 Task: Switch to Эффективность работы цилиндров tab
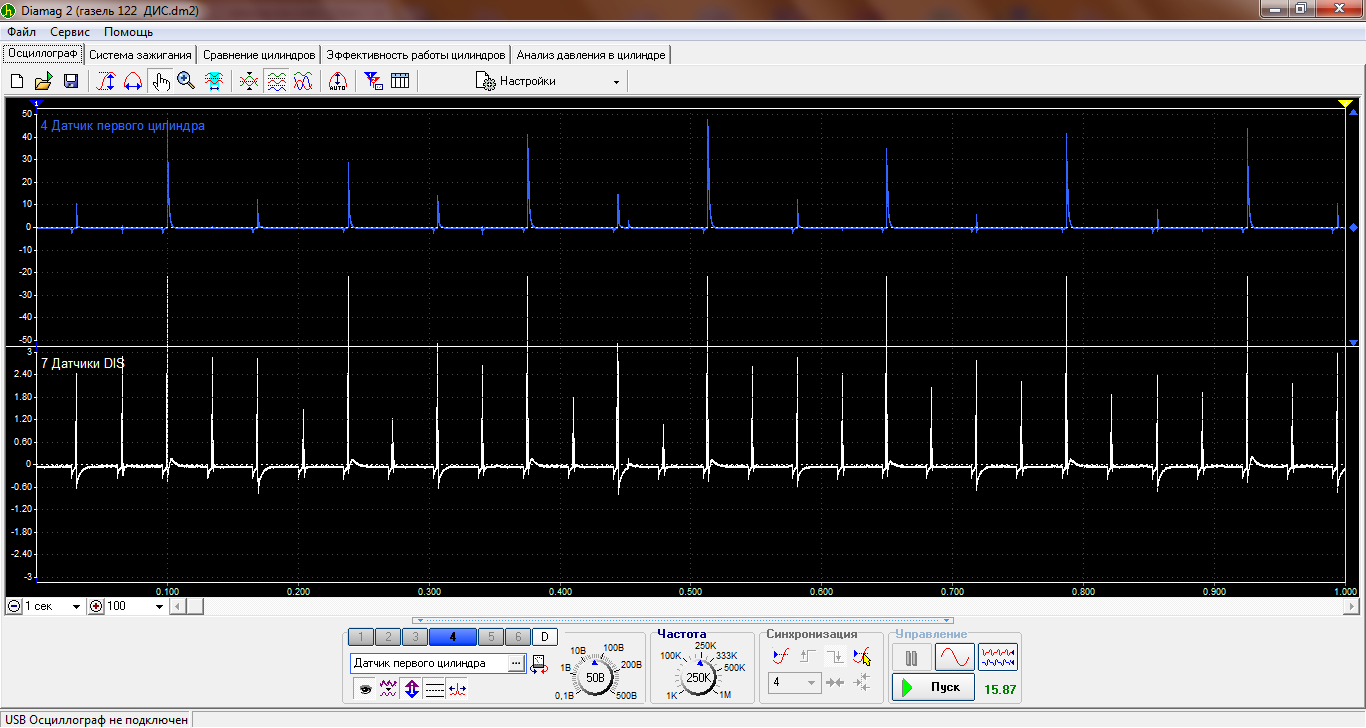(416, 55)
